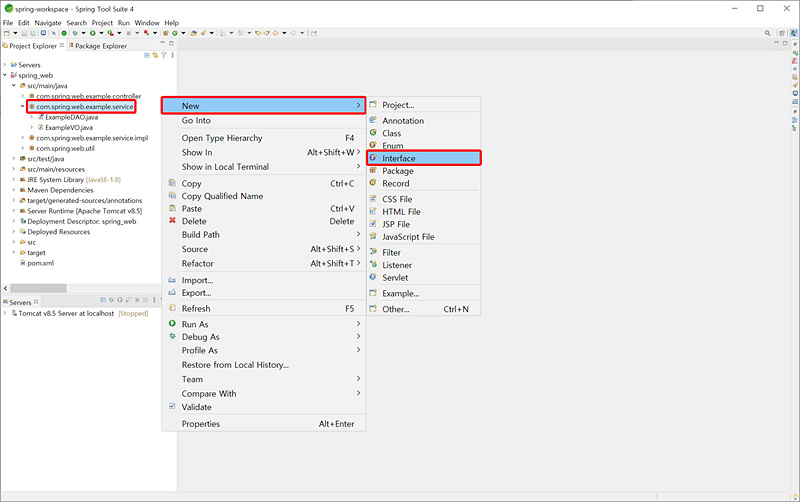Click the Link with Editor icon in Project Explorer
Screen dimensions: 800x502
(155, 55)
